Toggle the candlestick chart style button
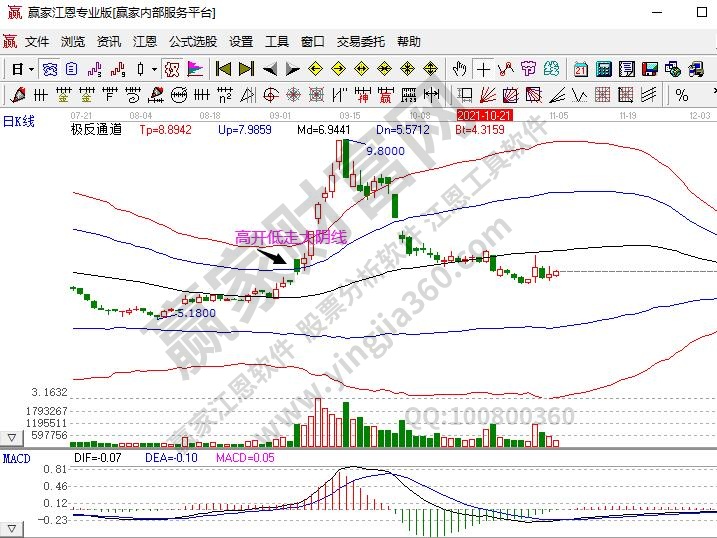 141,69
